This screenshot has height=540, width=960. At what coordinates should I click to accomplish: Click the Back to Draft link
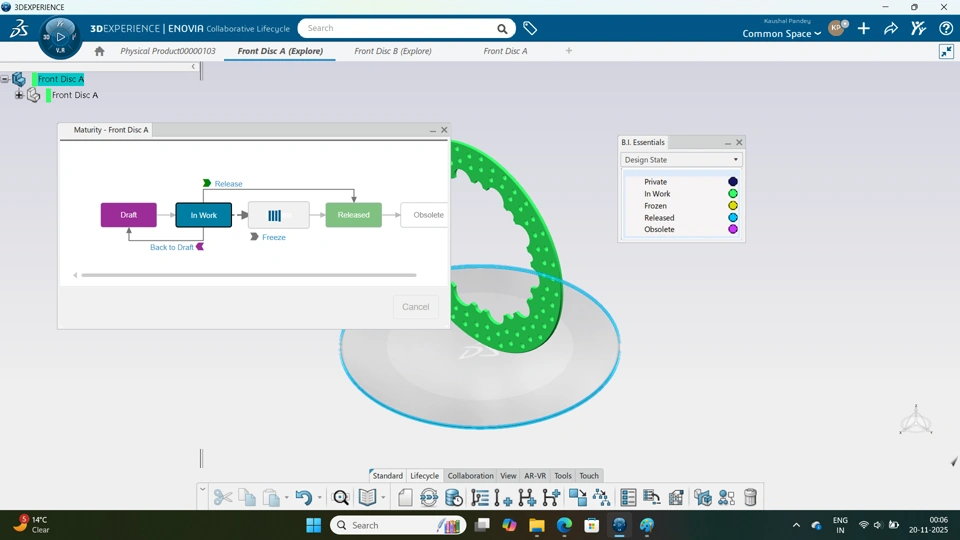(171, 247)
